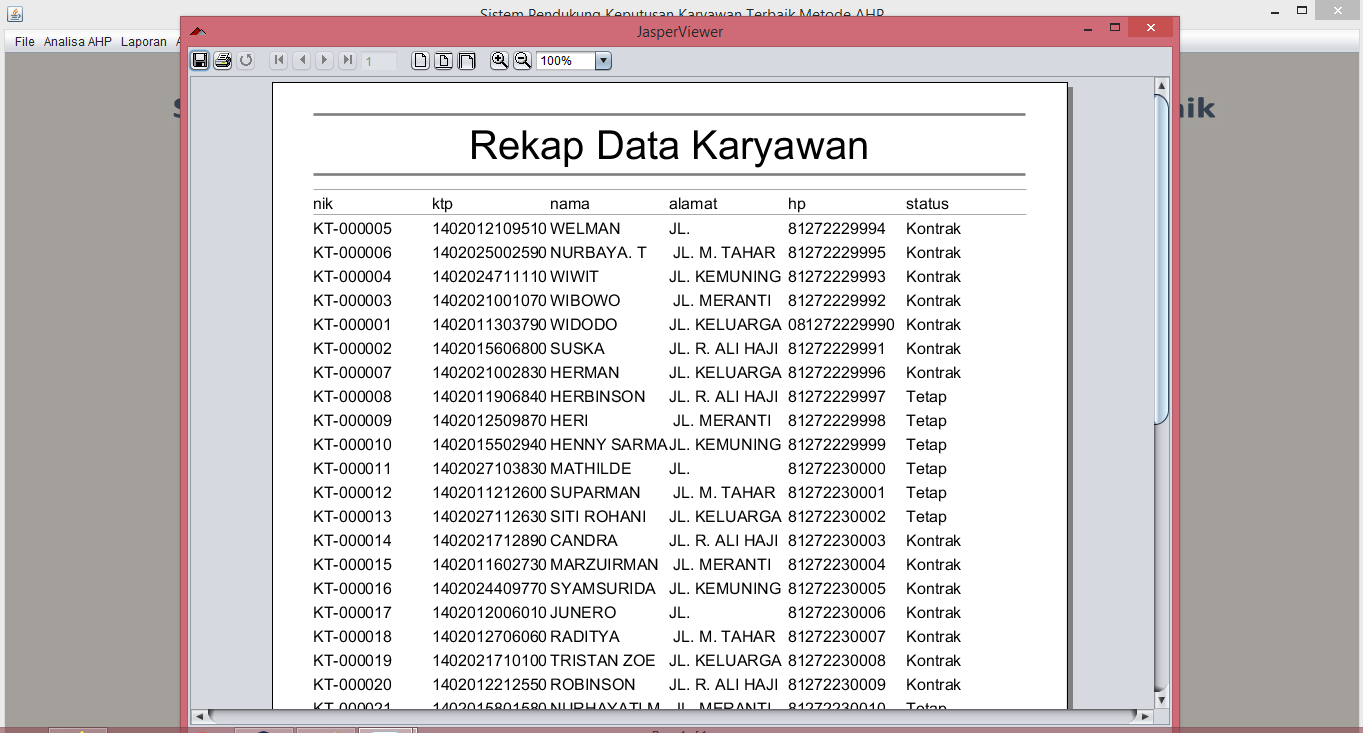
Task: Open the Laporan menu
Action: point(143,42)
